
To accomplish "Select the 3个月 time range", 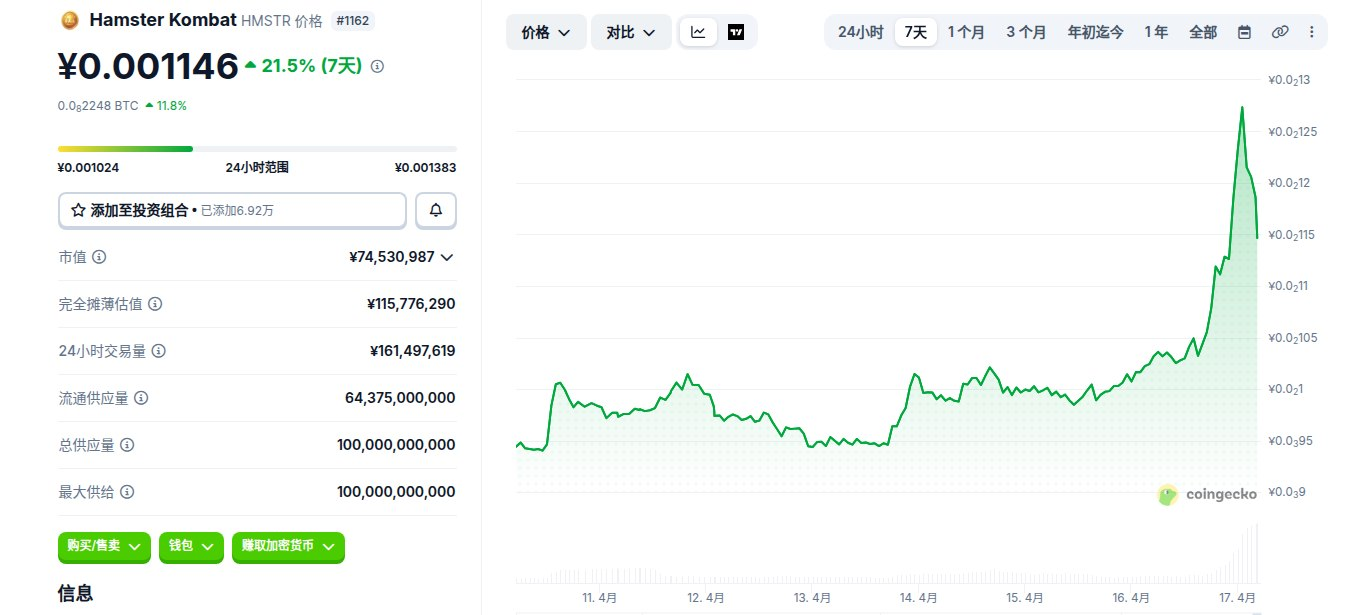I will click(x=1026, y=32).
